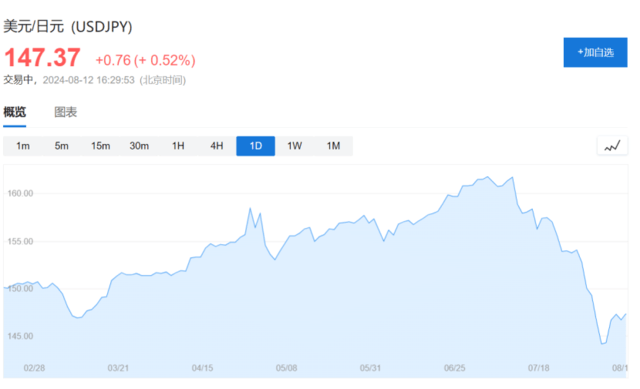The height and width of the screenshot is (389, 640).
Task: Select the 30m interval
Action: click(139, 146)
